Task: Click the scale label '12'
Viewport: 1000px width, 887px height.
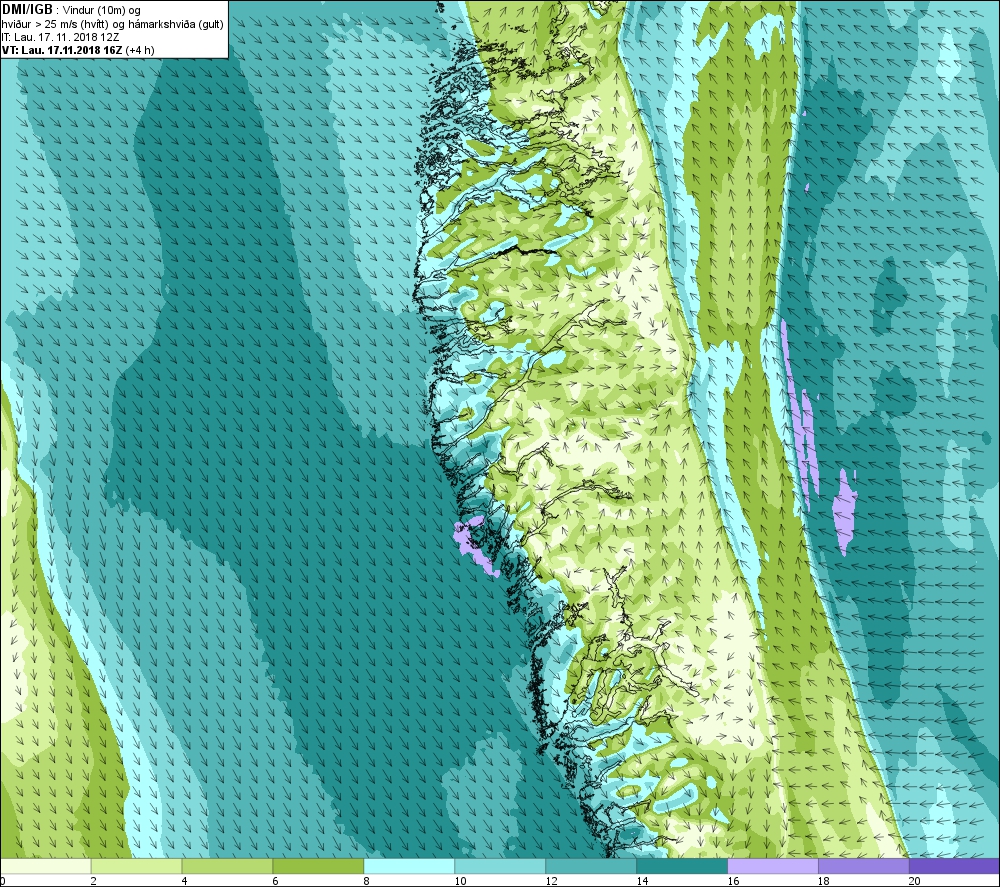Action: (551, 881)
